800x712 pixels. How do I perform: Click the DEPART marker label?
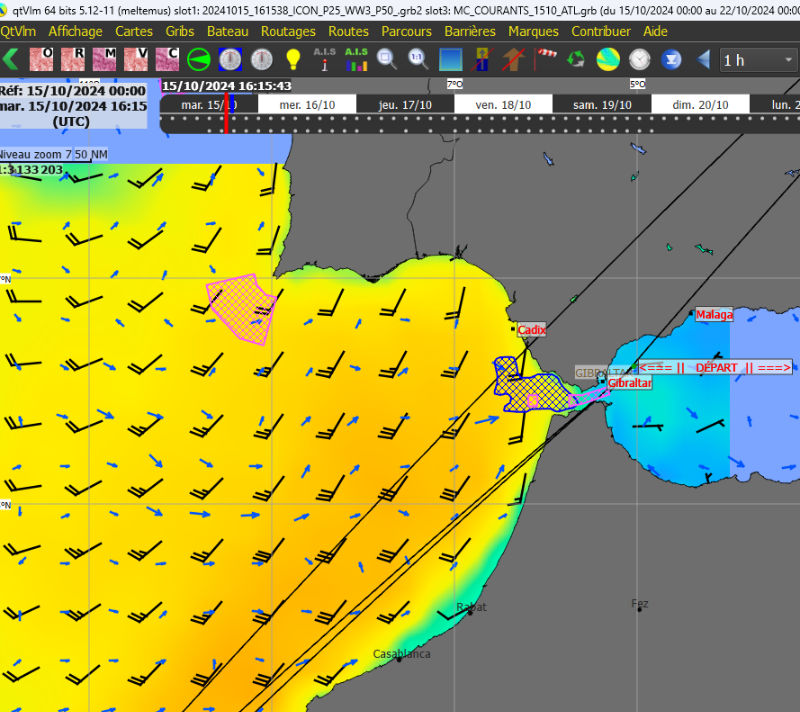(716, 367)
